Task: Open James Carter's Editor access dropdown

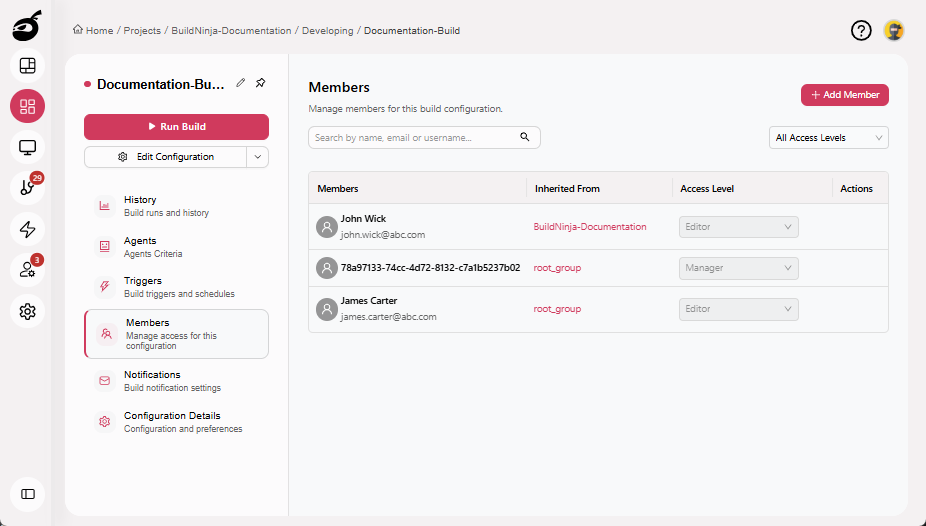Action: (x=739, y=309)
